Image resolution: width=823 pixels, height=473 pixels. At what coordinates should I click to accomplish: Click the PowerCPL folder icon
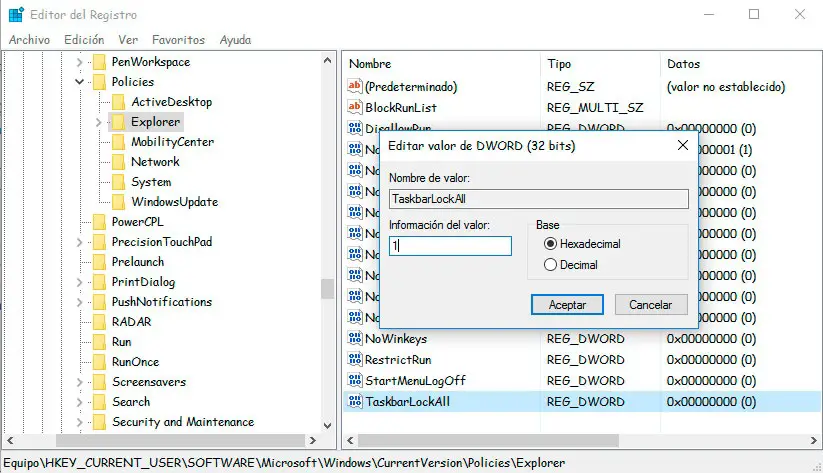[x=99, y=222]
